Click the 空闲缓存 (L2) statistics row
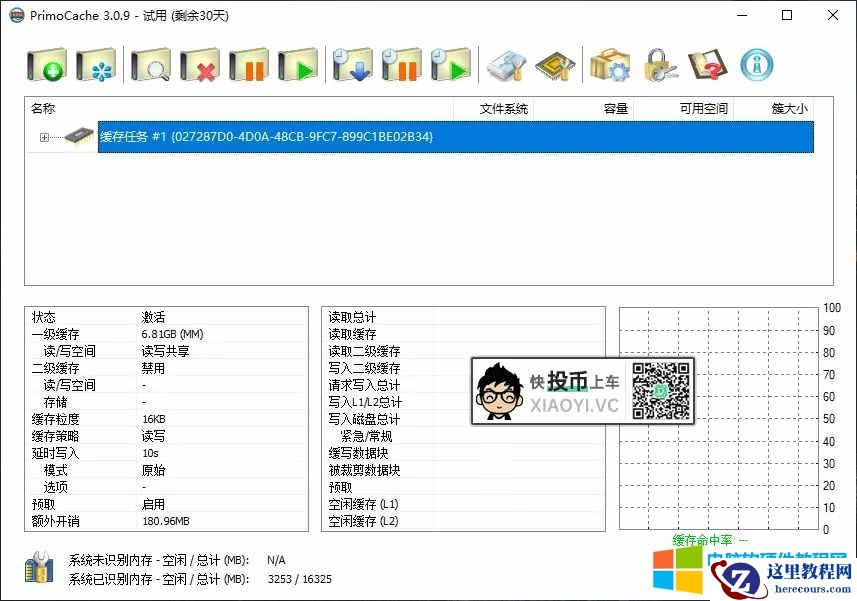Image resolution: width=857 pixels, height=601 pixels. pos(463,521)
